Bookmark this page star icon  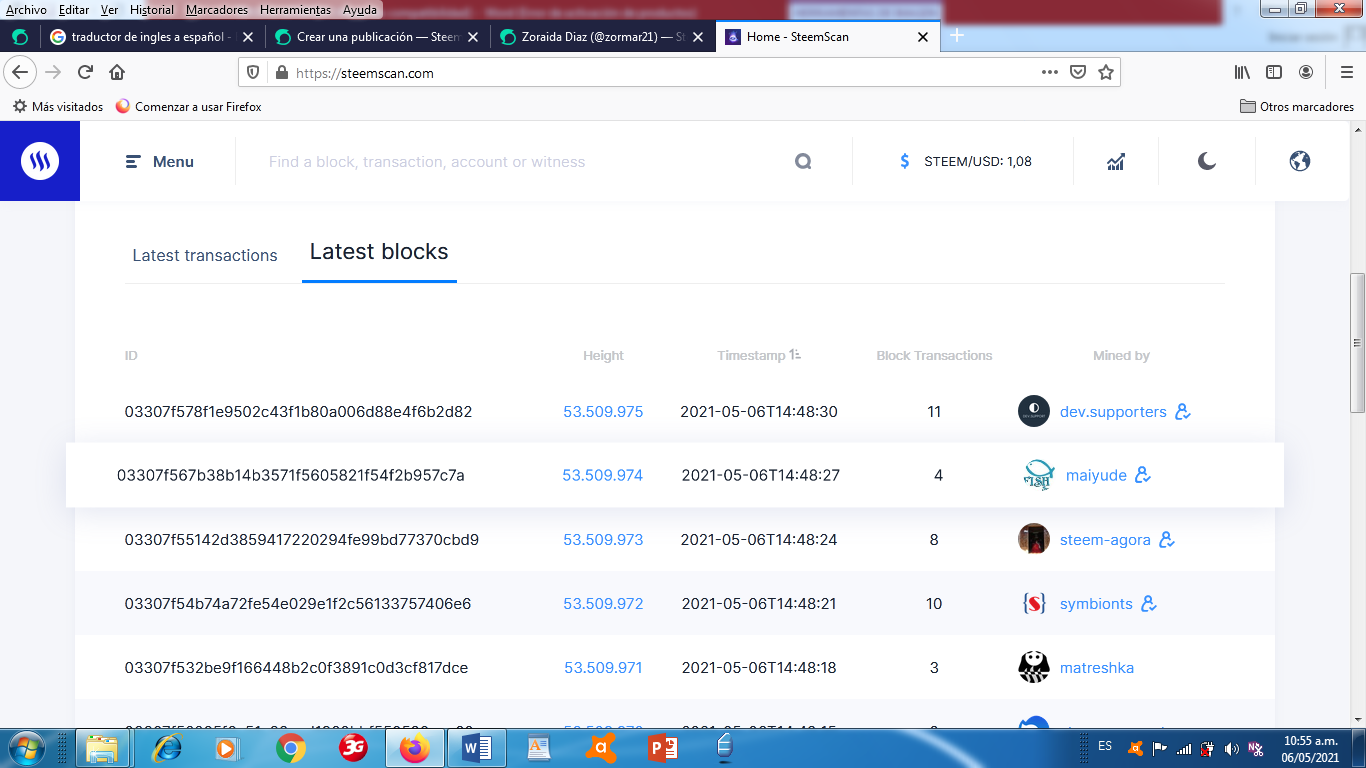1106,72
